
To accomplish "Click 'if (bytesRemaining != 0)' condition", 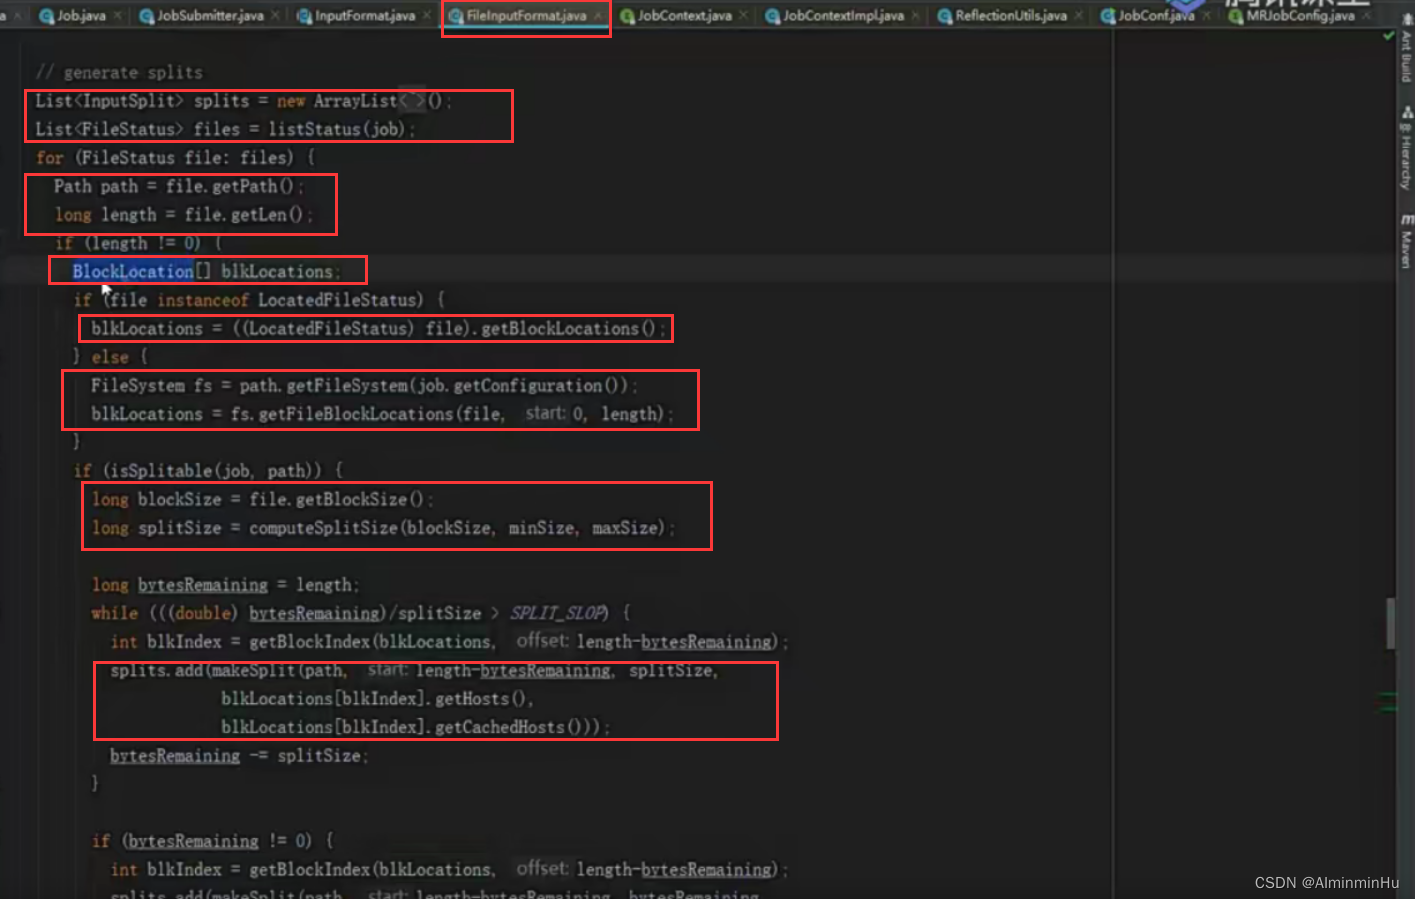I will 202,841.
